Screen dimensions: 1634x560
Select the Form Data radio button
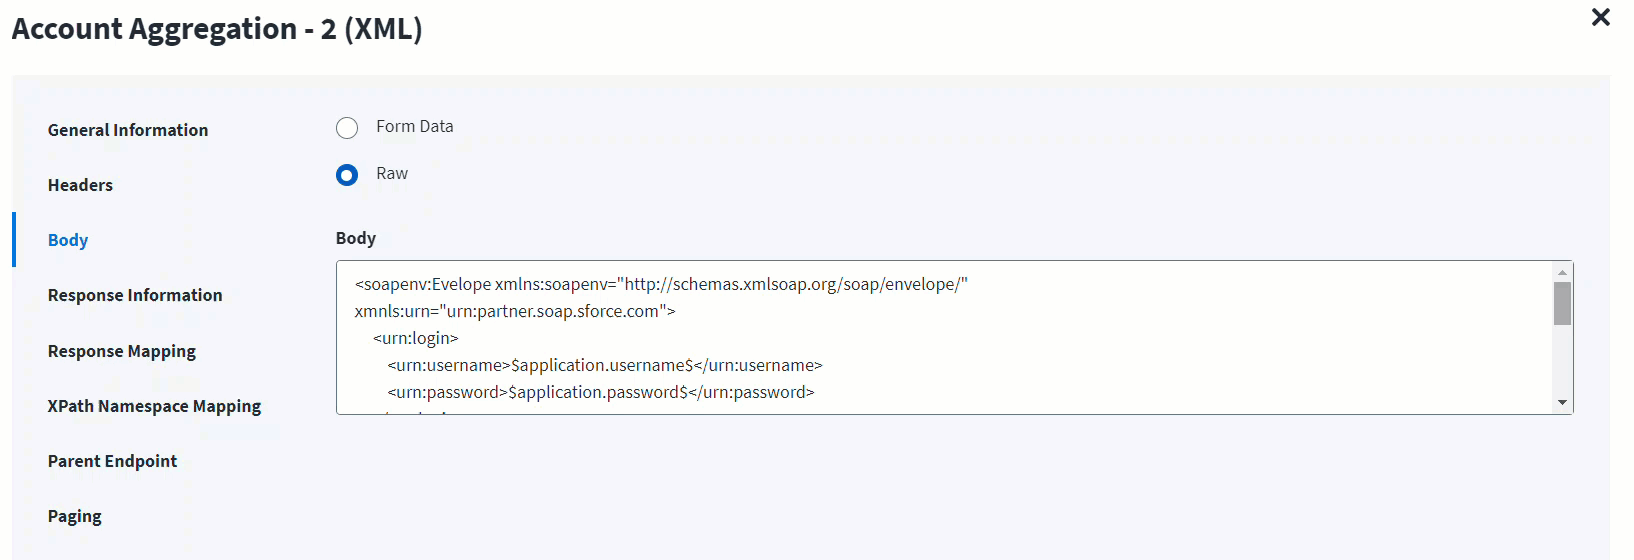click(x=347, y=128)
